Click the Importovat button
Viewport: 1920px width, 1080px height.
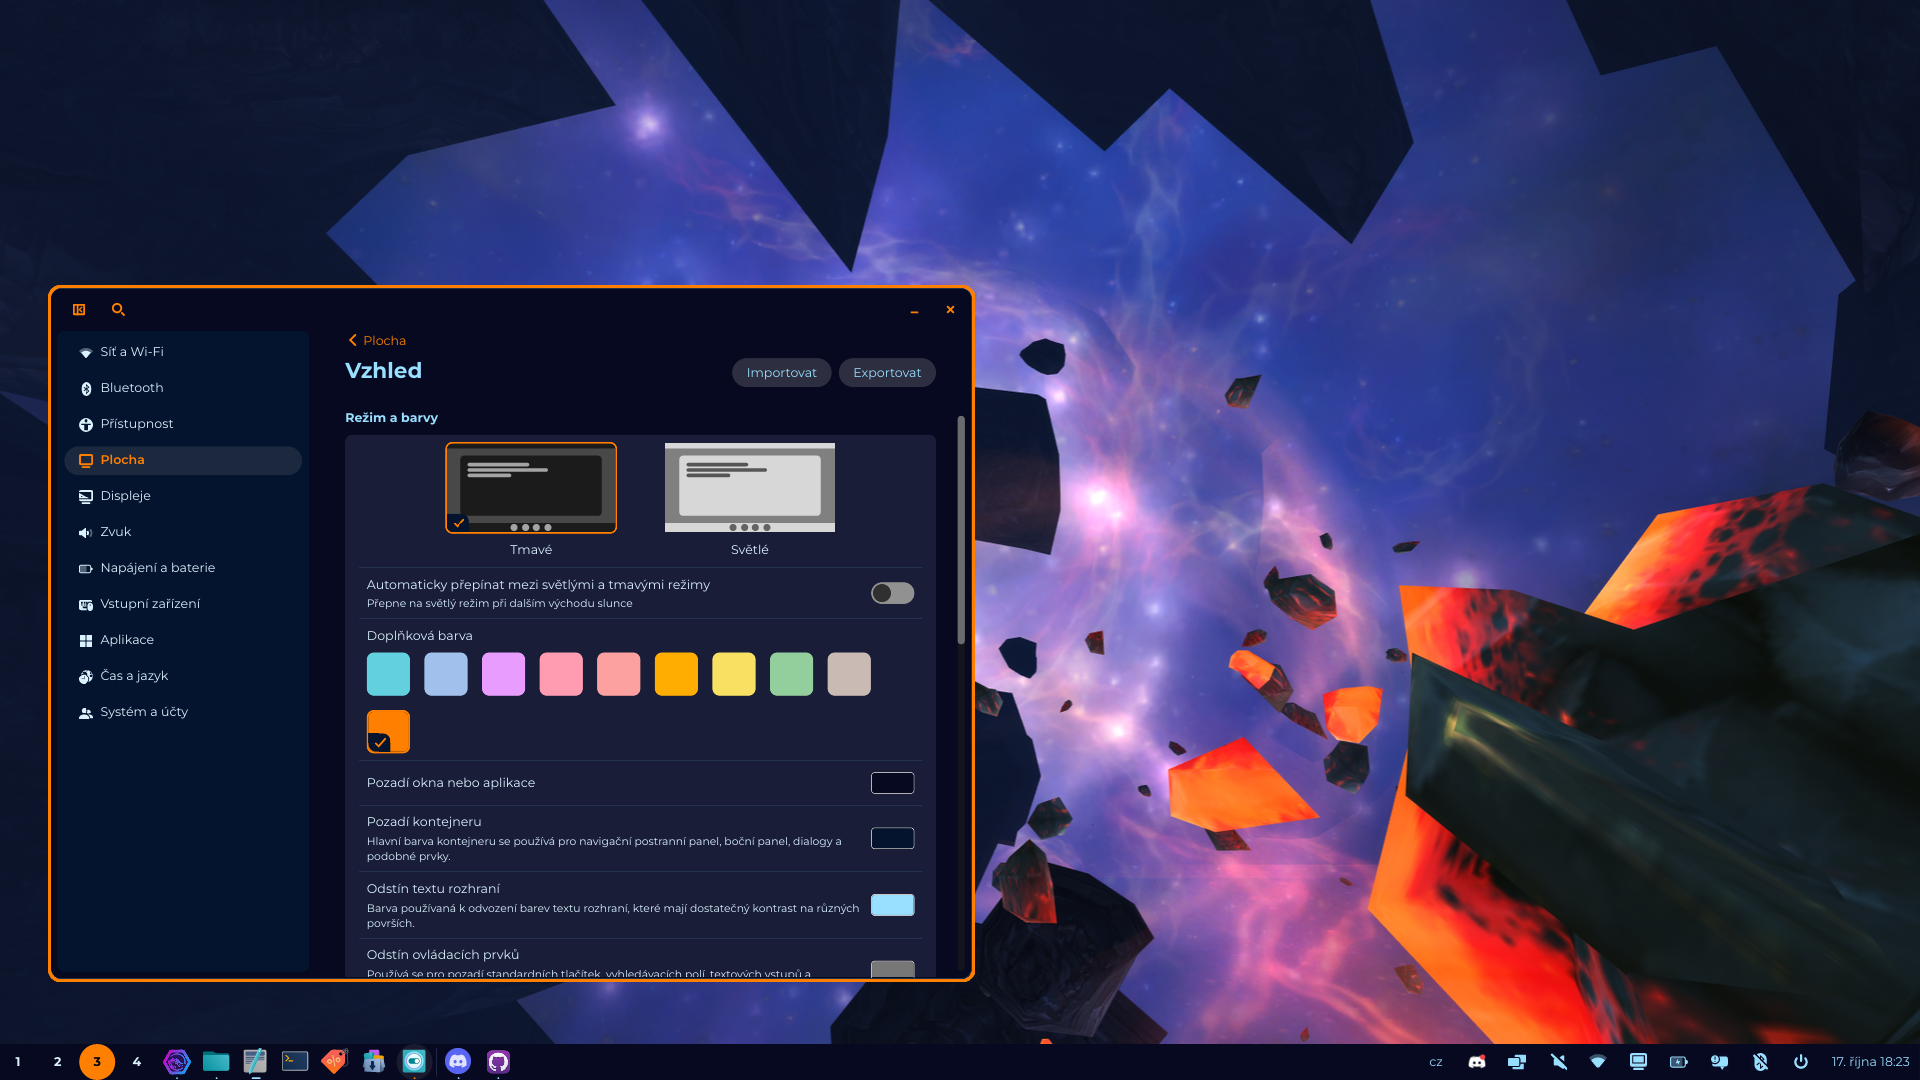coord(781,373)
